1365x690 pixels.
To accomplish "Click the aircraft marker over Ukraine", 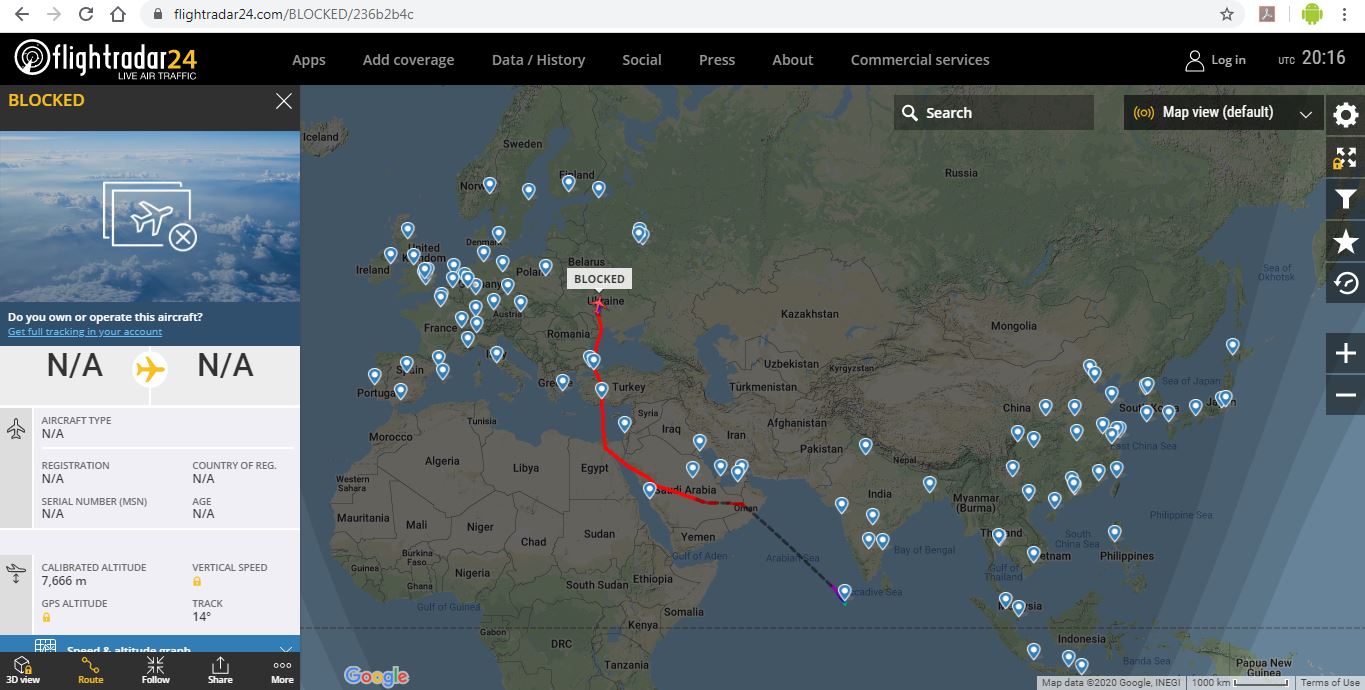I will [599, 304].
